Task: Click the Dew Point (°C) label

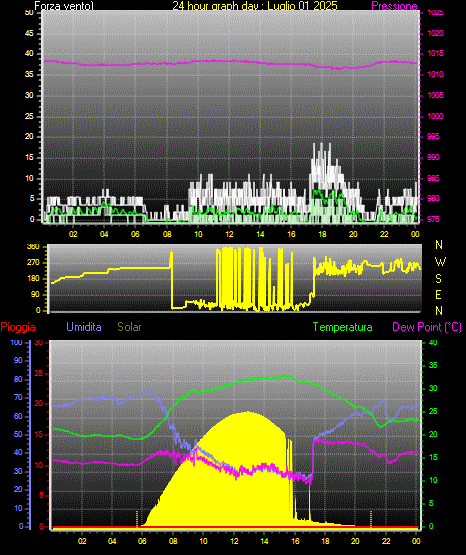Action: (x=427, y=327)
